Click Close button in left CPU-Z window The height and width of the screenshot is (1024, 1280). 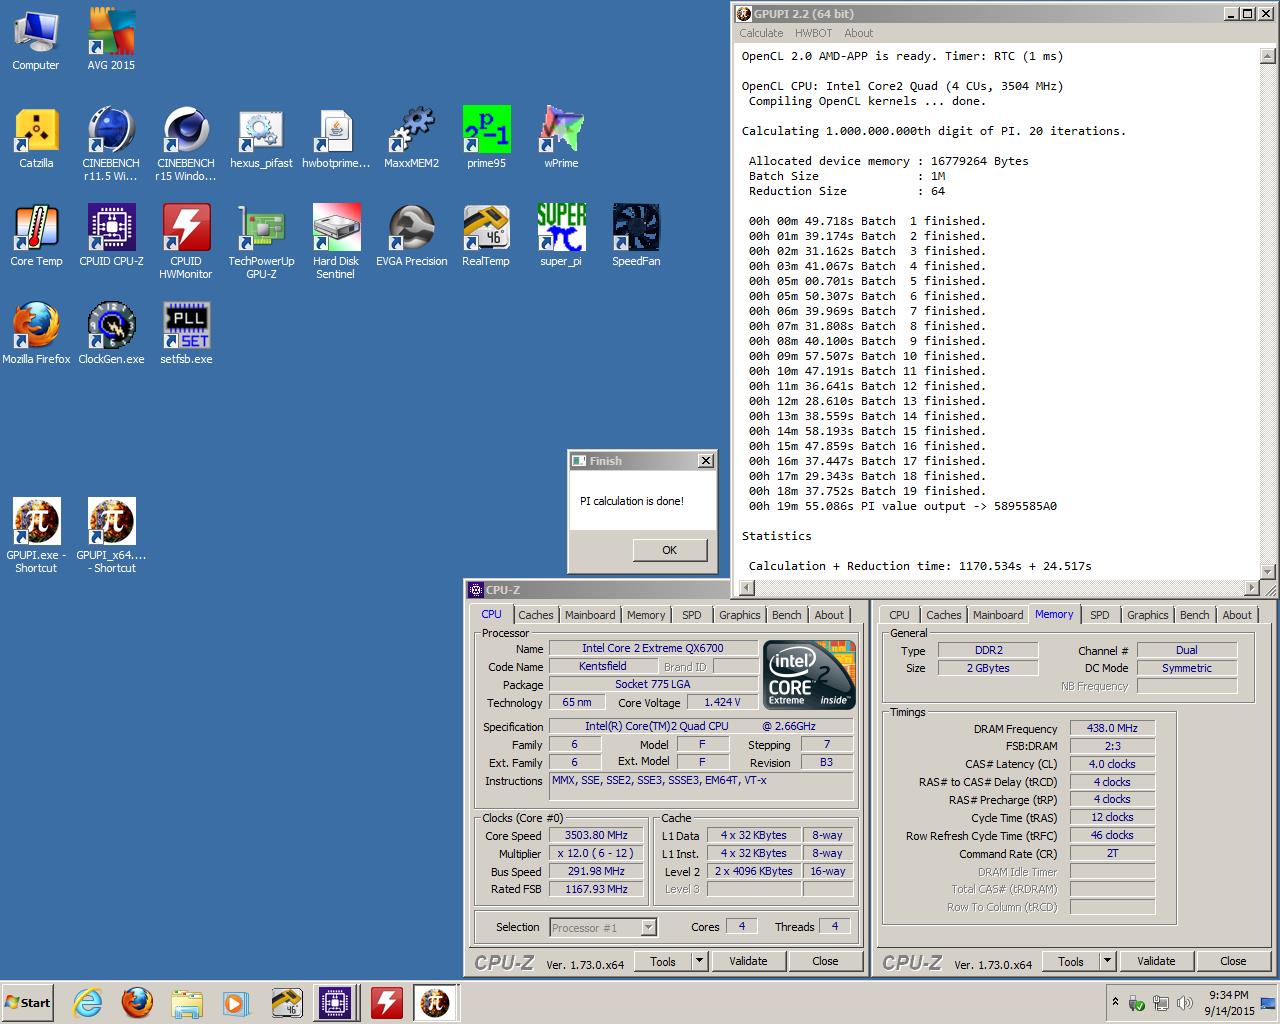(825, 961)
